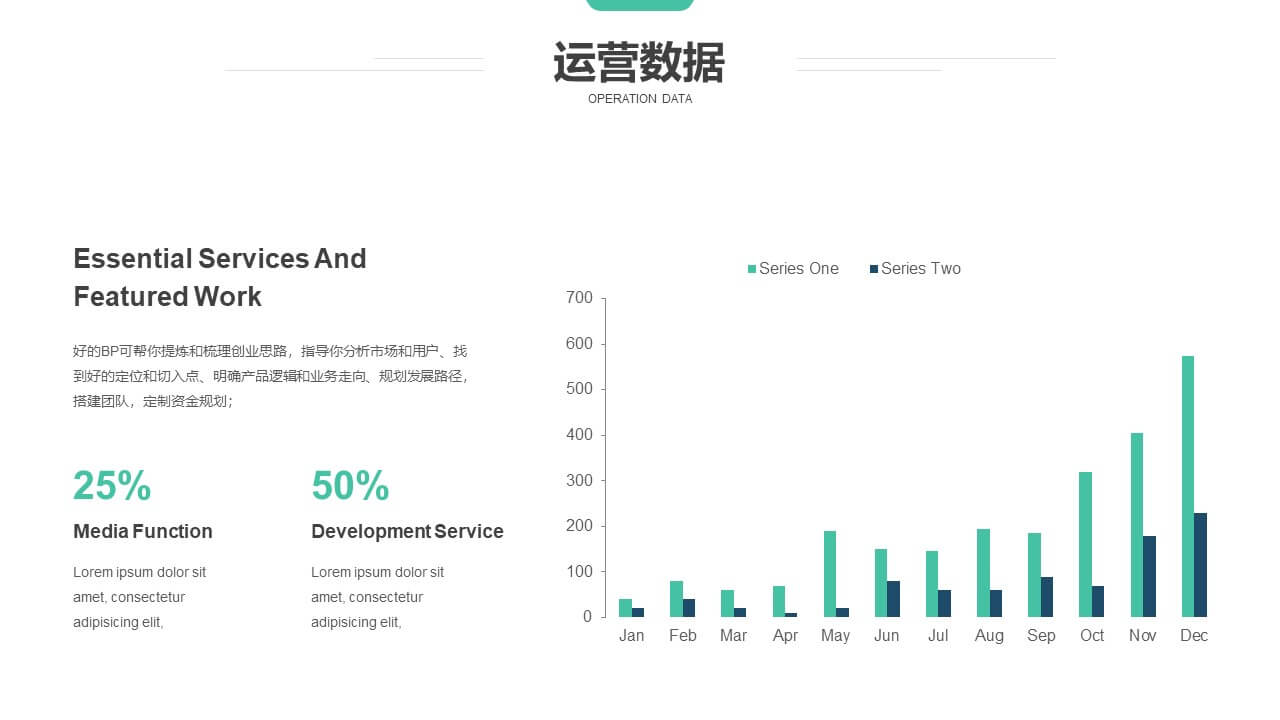The image size is (1280, 720).
Task: Click the green Nov bar
Action: pos(1137,525)
